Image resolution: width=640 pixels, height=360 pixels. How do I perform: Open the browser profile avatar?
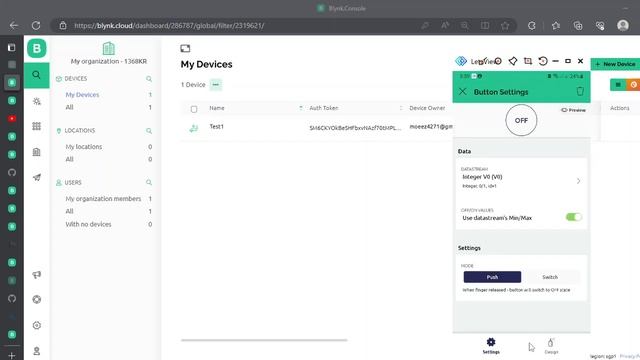tap(623, 25)
